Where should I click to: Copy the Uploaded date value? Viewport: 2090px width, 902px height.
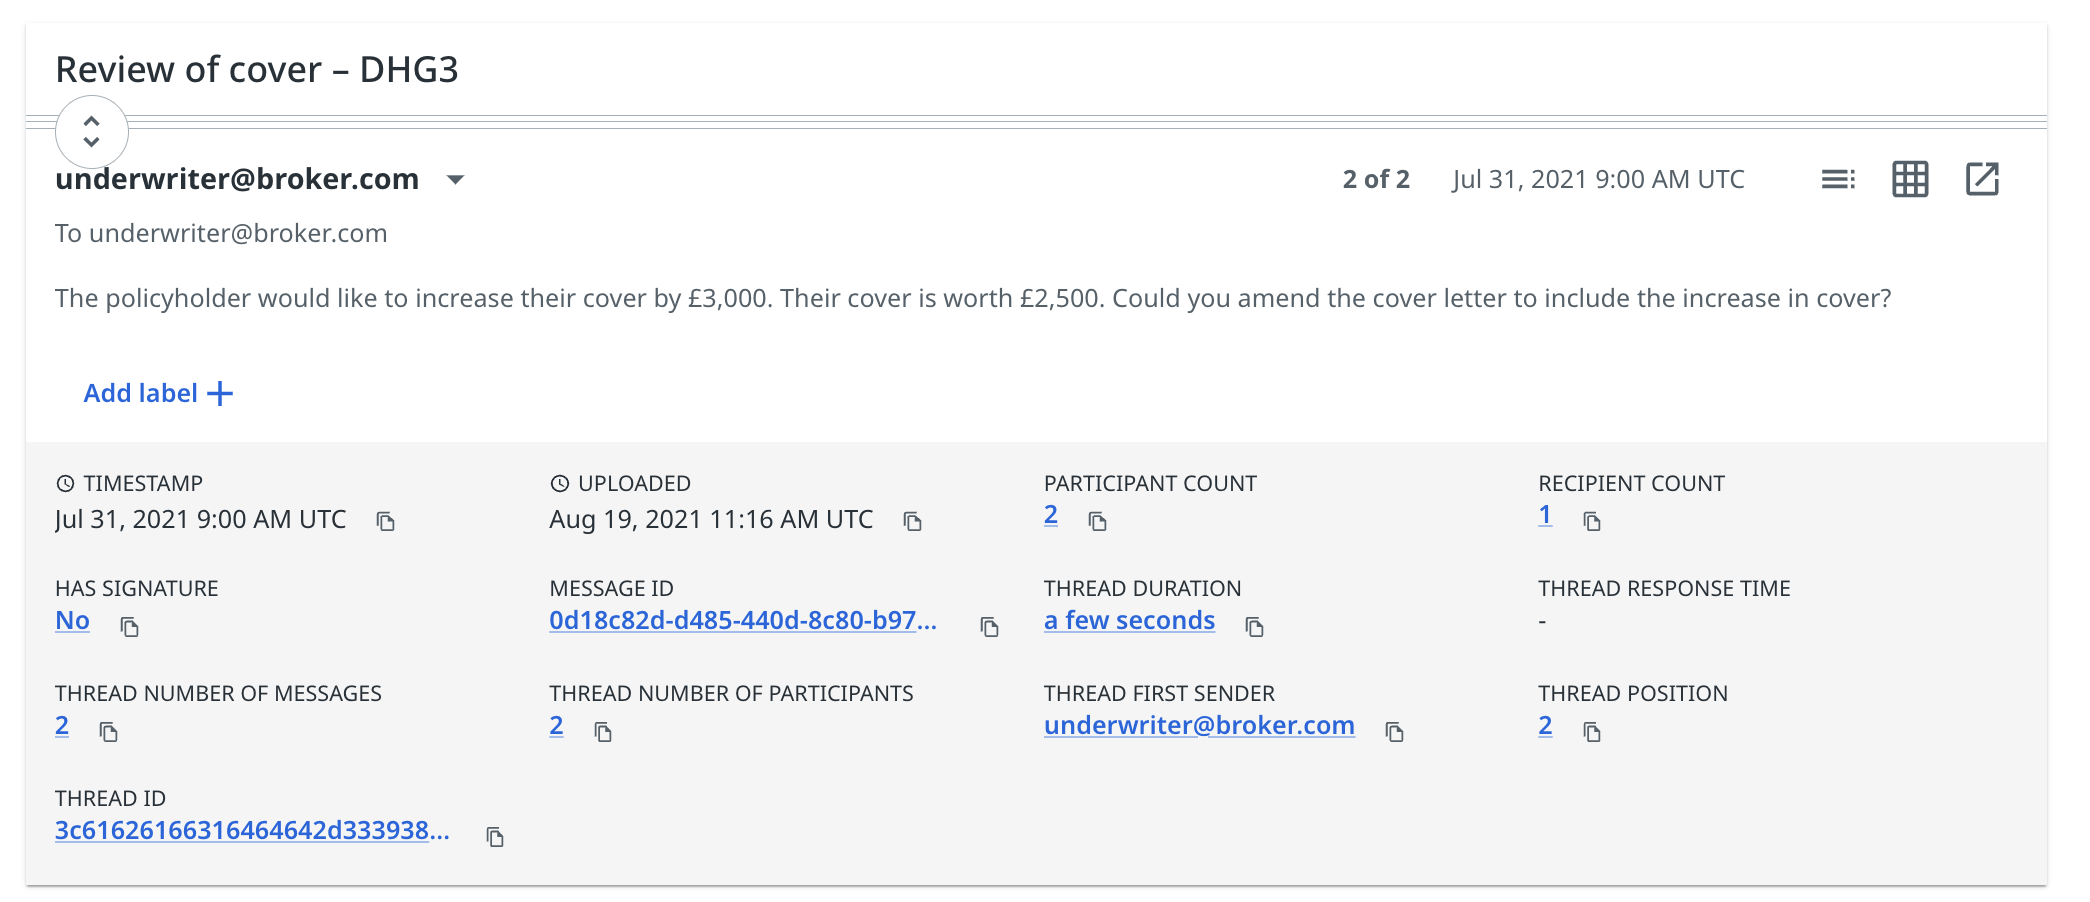[x=912, y=522]
